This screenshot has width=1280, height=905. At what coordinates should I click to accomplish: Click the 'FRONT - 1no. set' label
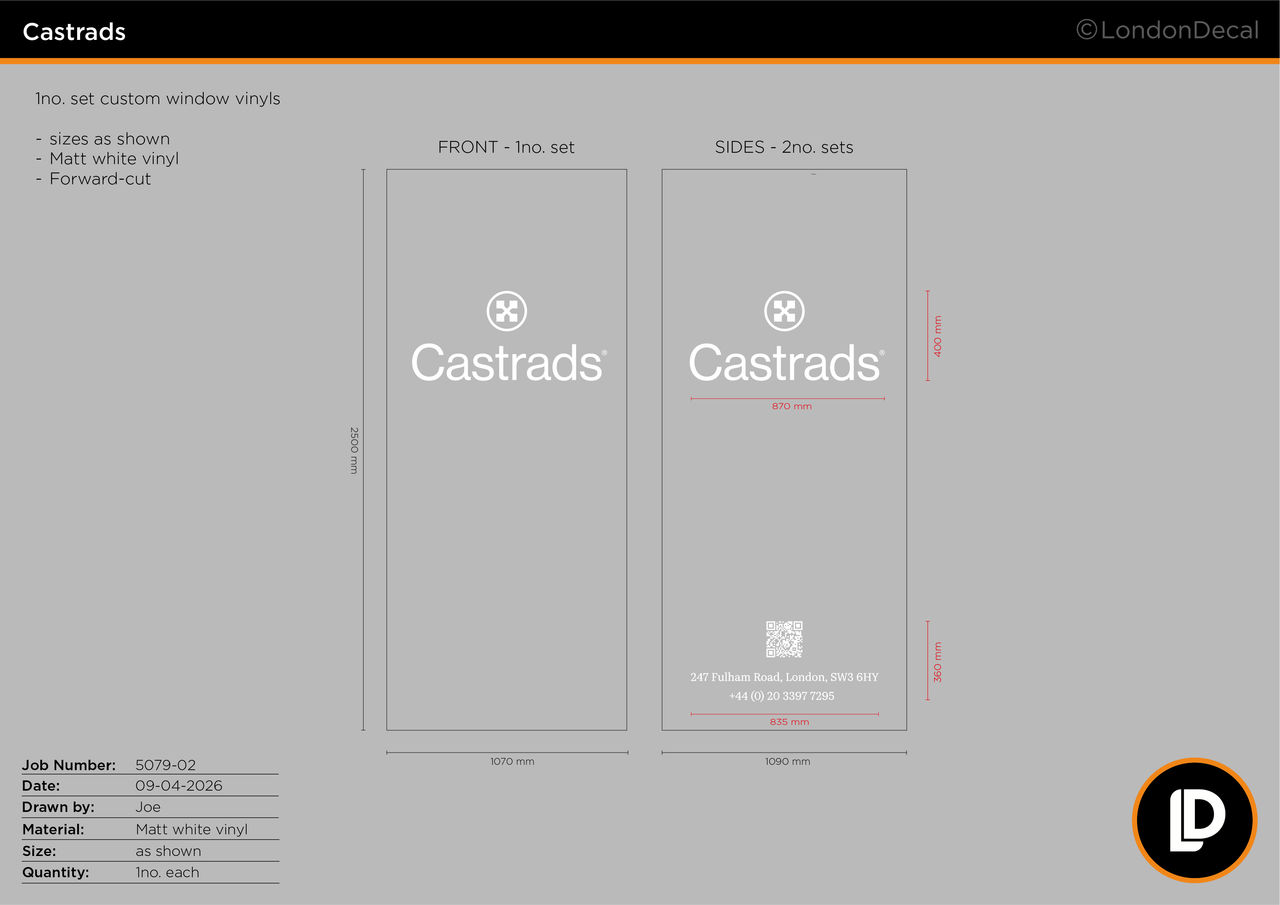click(506, 147)
